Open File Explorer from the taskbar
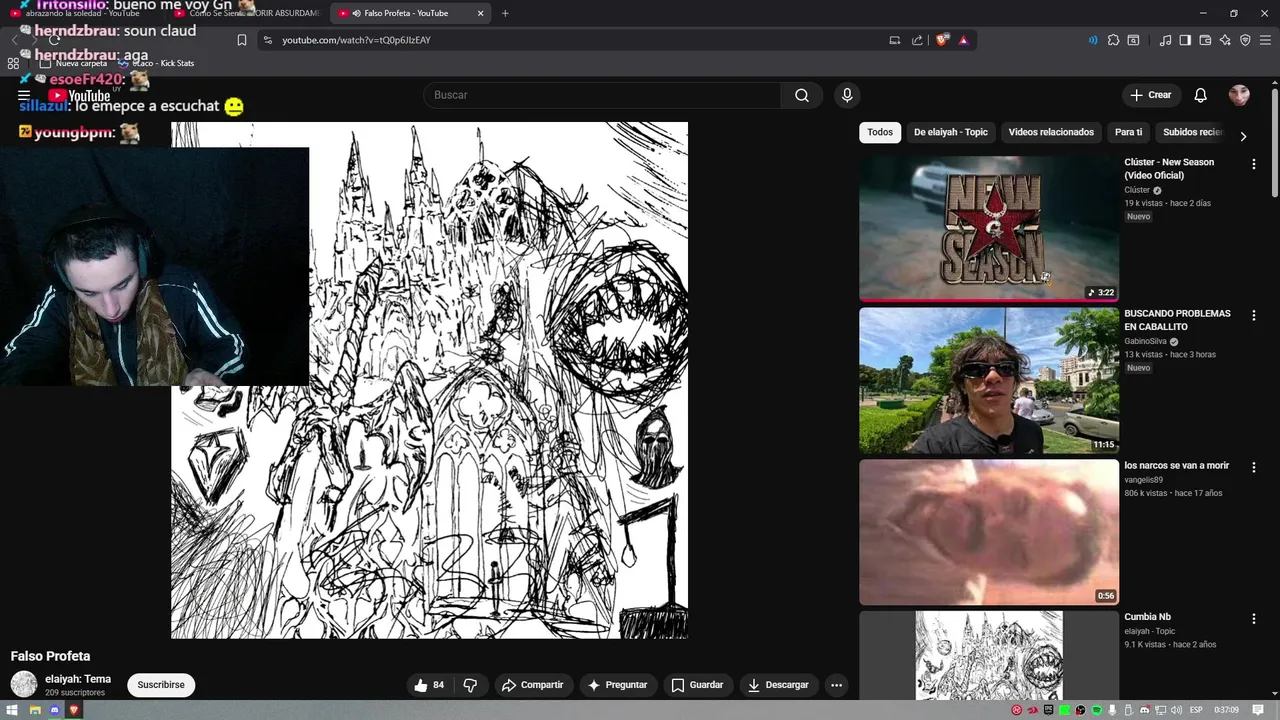The width and height of the screenshot is (1280, 720). click(x=34, y=710)
